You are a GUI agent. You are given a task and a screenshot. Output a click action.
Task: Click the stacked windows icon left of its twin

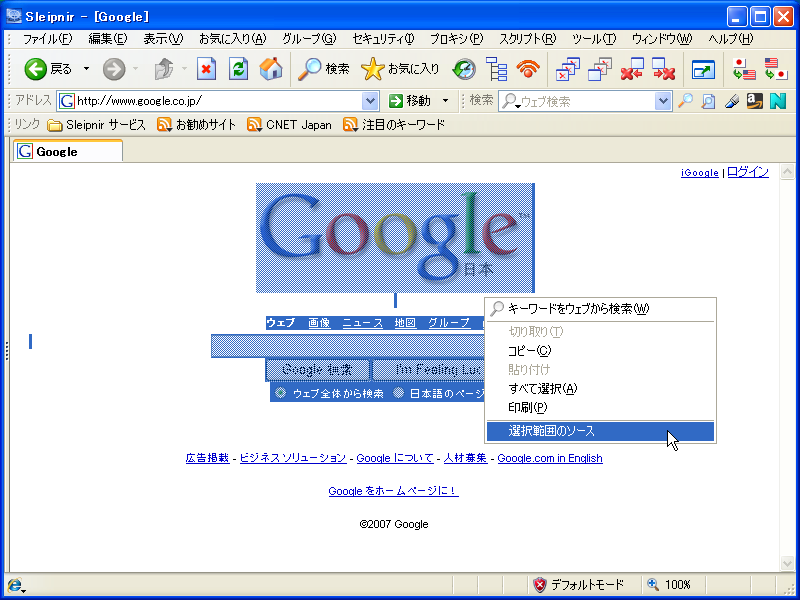coord(568,69)
